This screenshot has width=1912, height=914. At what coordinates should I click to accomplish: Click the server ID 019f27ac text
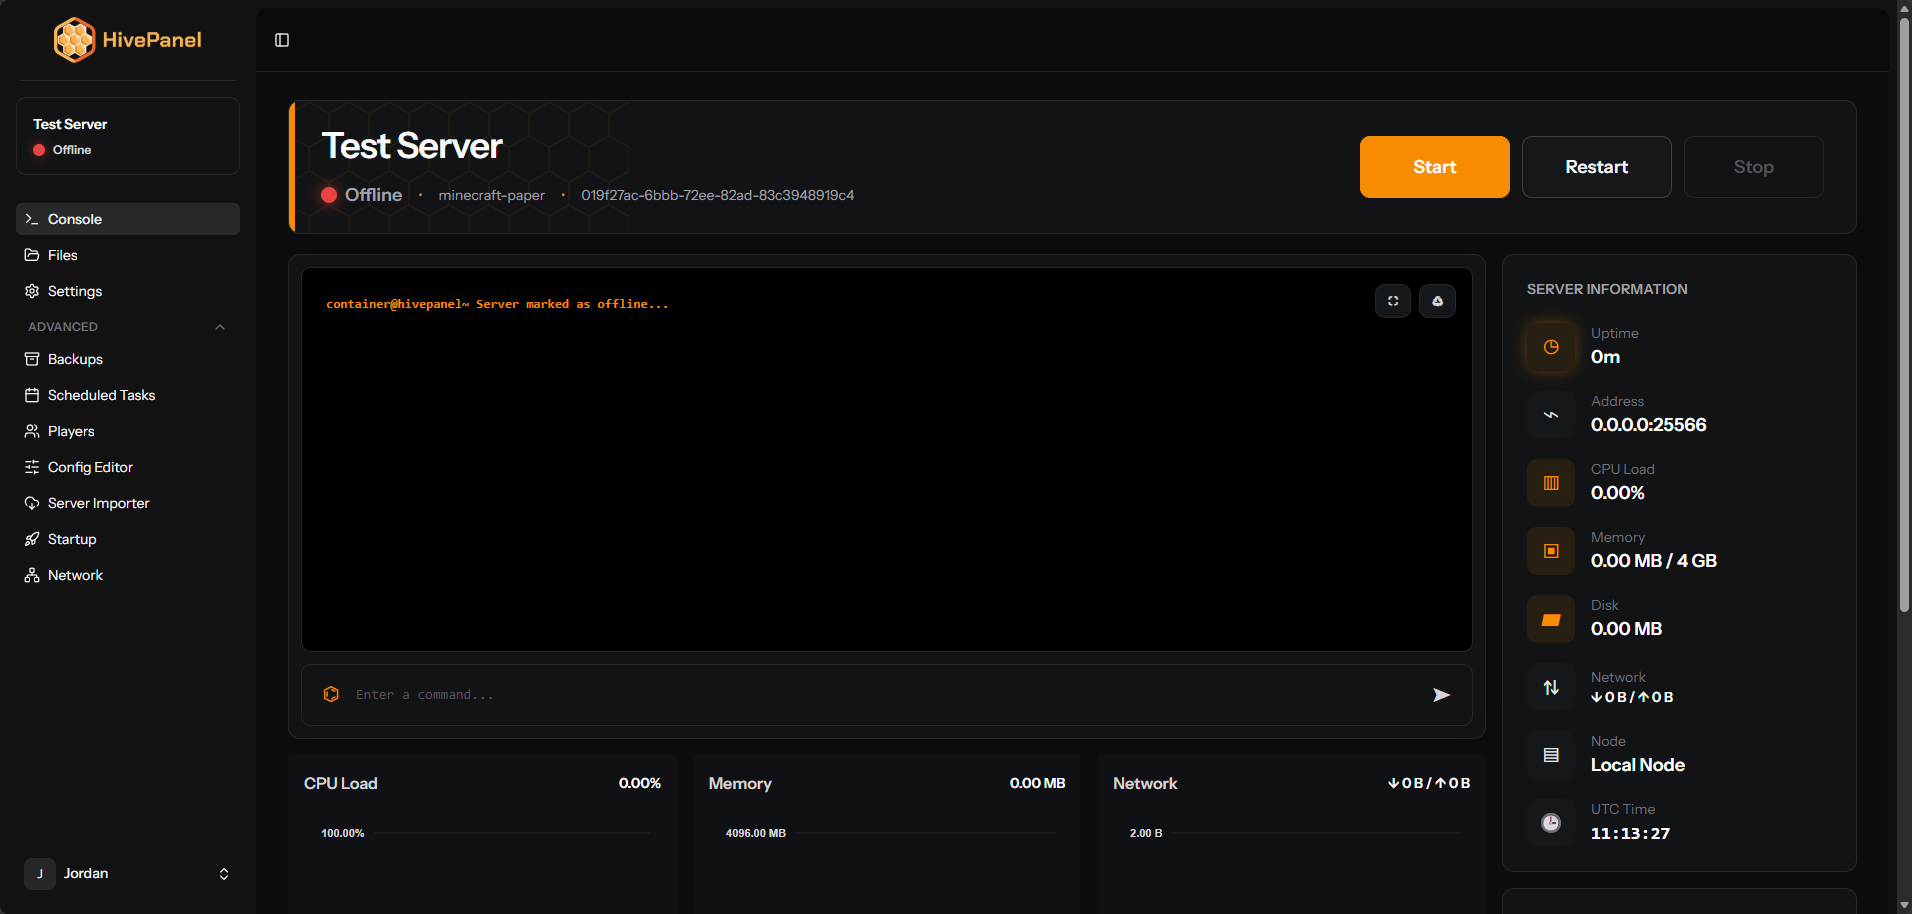(718, 195)
